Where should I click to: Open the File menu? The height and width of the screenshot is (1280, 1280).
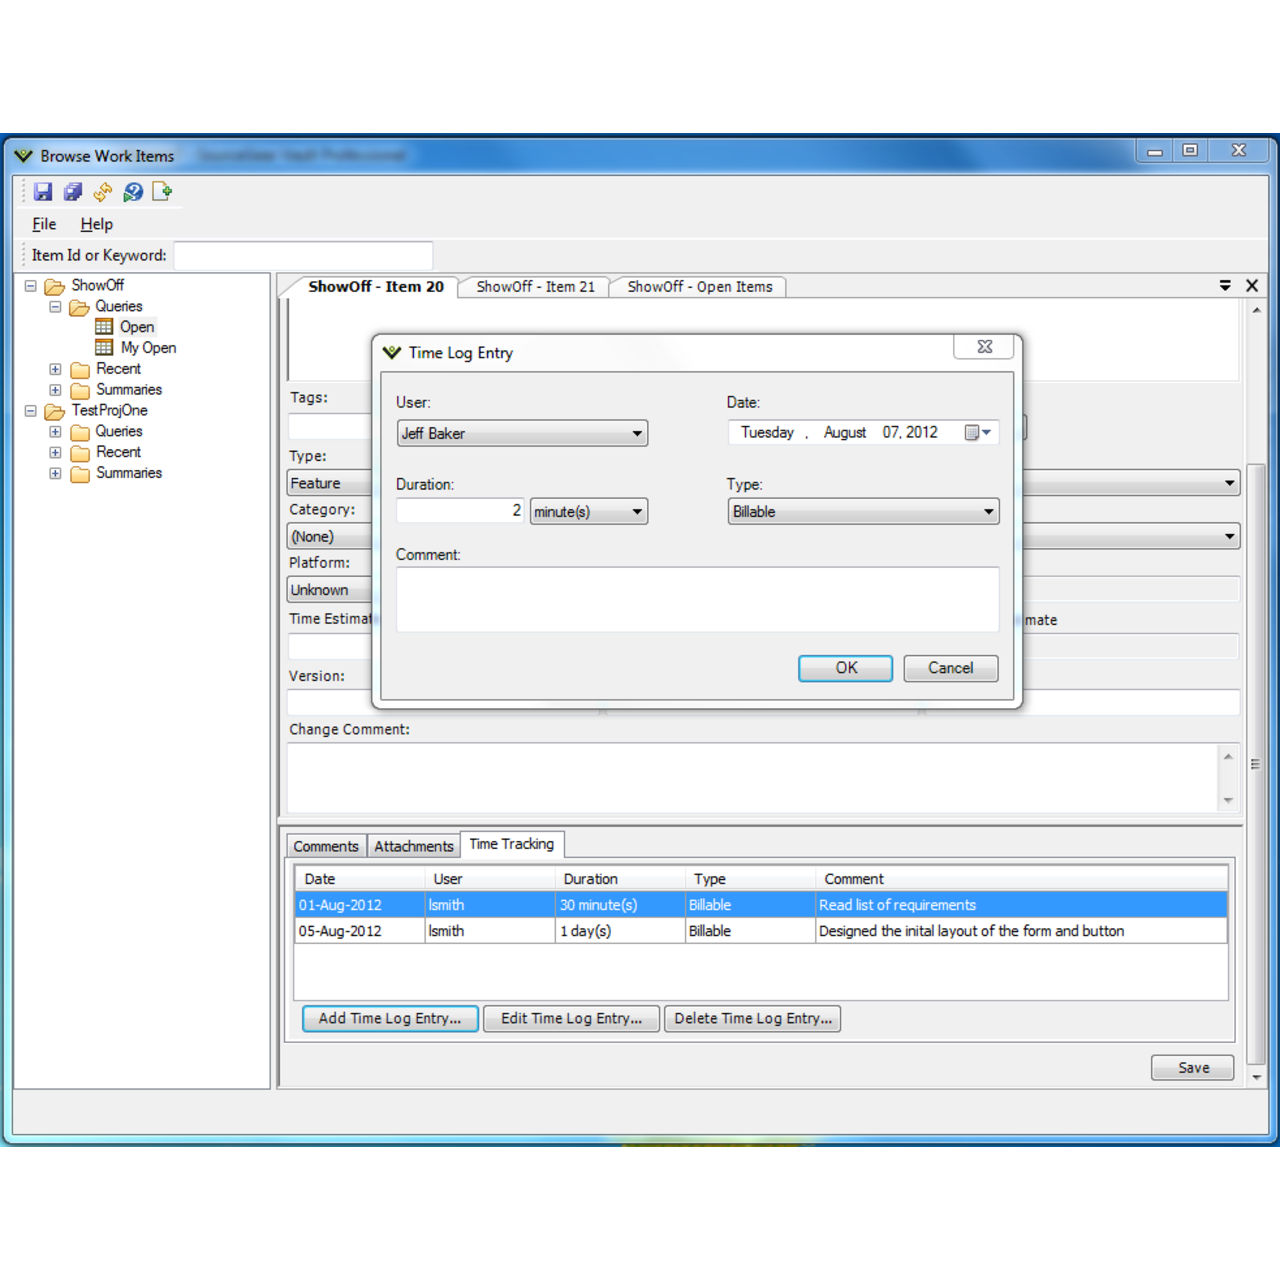point(44,224)
